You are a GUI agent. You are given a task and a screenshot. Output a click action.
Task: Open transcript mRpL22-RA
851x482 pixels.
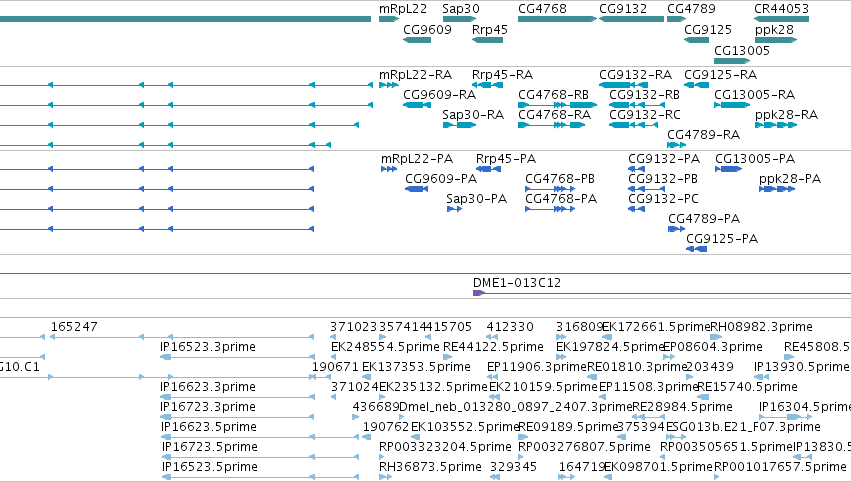(x=415, y=74)
